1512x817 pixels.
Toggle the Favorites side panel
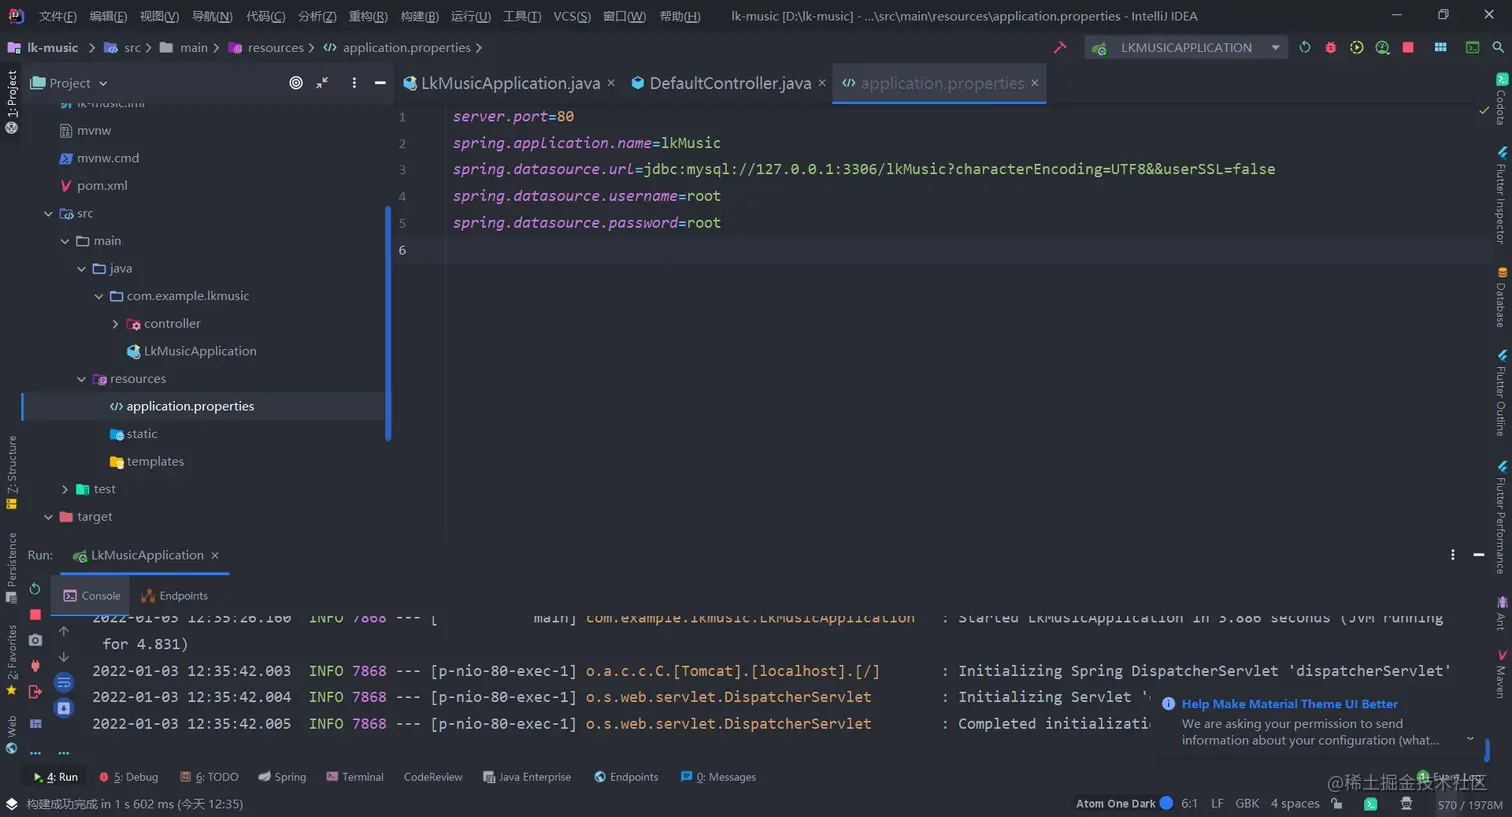click(11, 660)
